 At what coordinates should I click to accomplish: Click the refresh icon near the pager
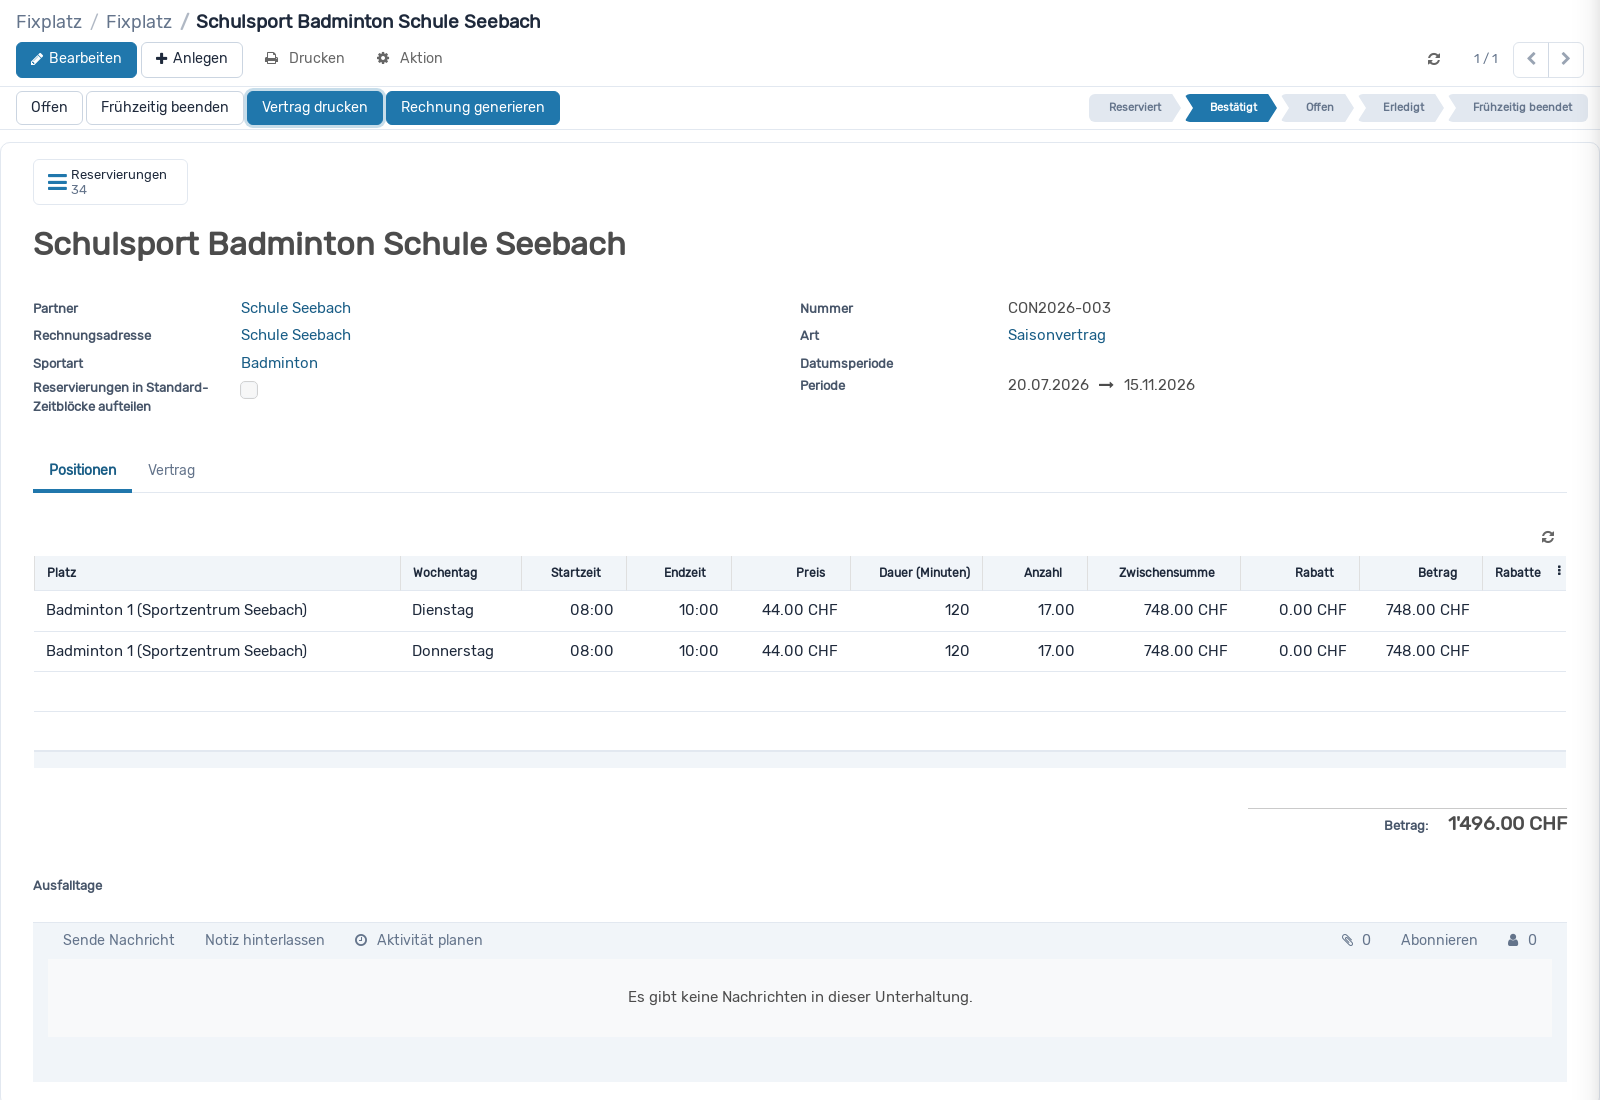point(1434,59)
